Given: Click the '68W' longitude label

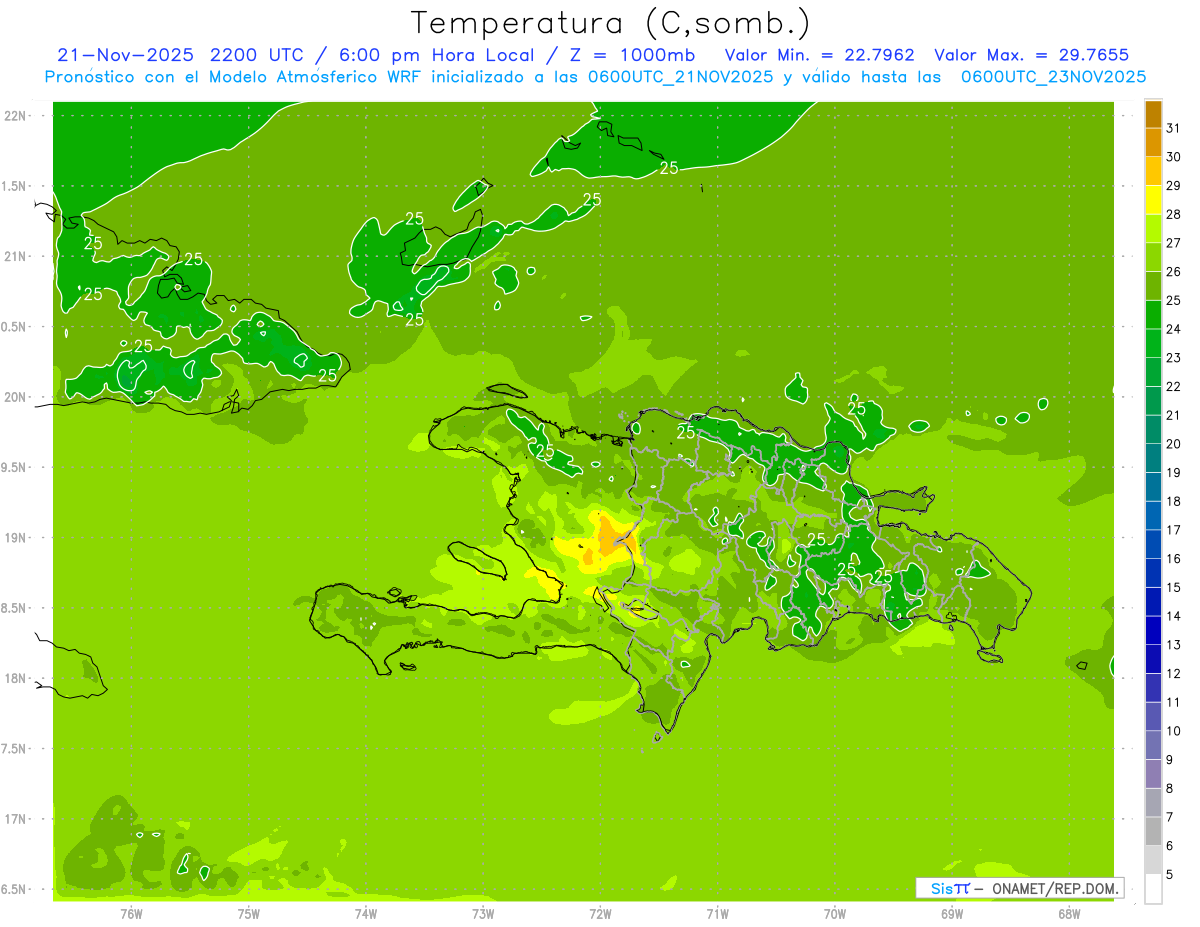Looking at the screenshot, I should click(x=1069, y=914).
